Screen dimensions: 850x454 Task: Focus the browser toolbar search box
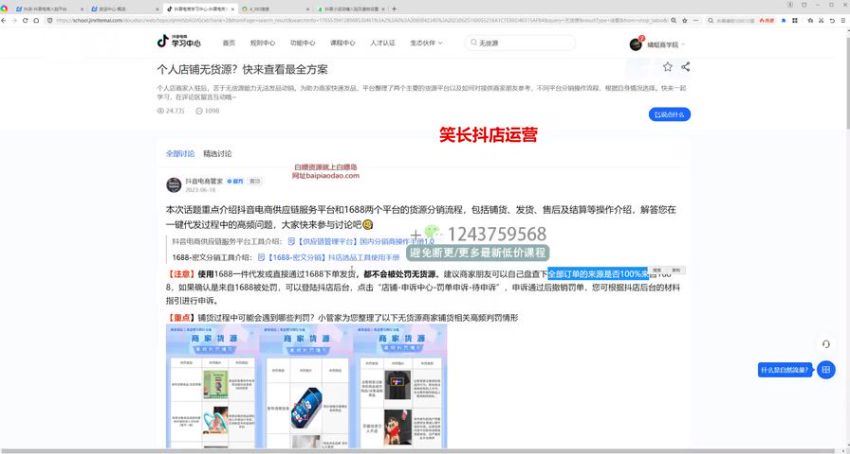click(x=731, y=20)
